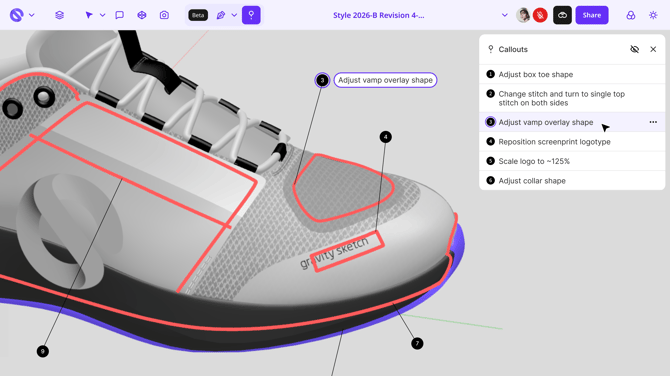Unmute the red microphone button
Image resolution: width=670 pixels, height=376 pixels.
540,15
